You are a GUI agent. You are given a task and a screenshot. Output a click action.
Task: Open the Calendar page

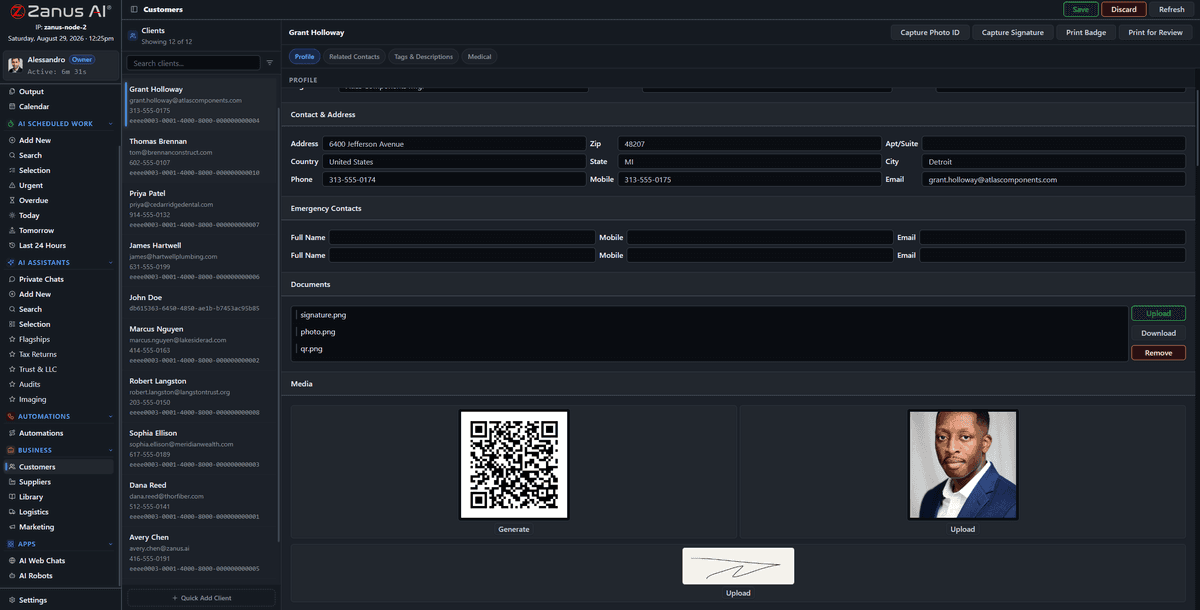coord(34,106)
